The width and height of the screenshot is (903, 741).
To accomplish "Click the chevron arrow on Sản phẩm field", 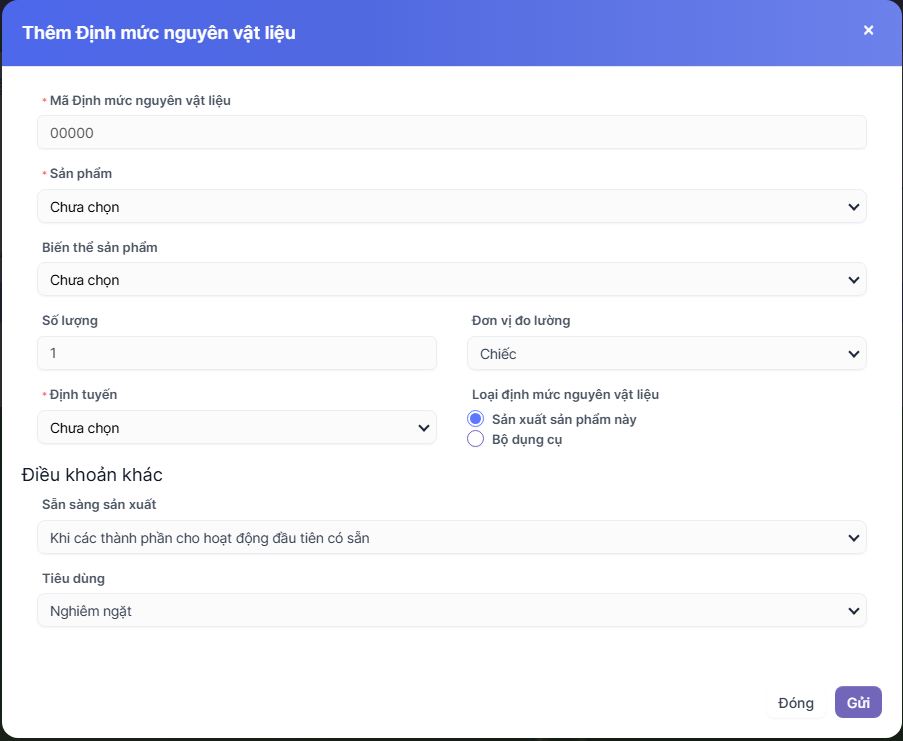I will 853,207.
